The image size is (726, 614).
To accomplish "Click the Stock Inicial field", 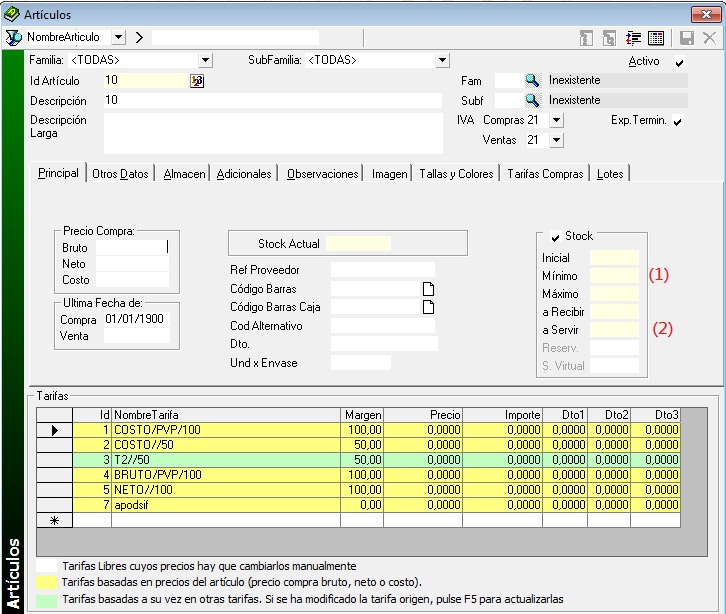I will [614, 258].
